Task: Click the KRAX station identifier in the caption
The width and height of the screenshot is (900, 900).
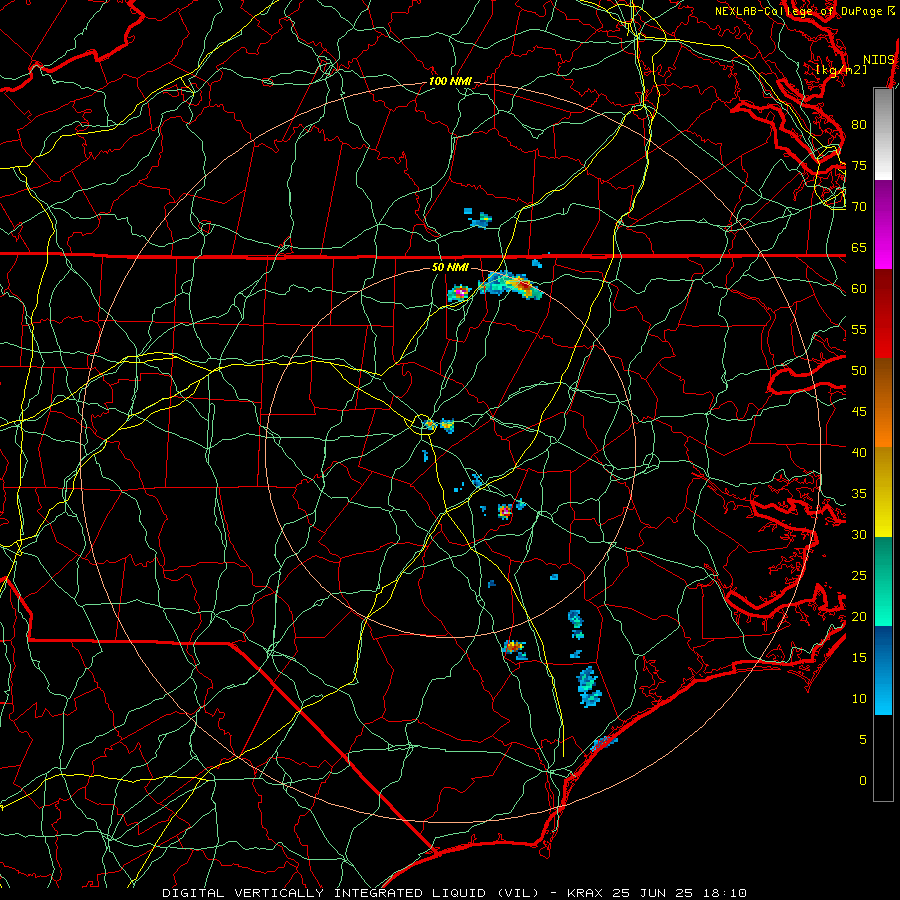Action: [585, 893]
